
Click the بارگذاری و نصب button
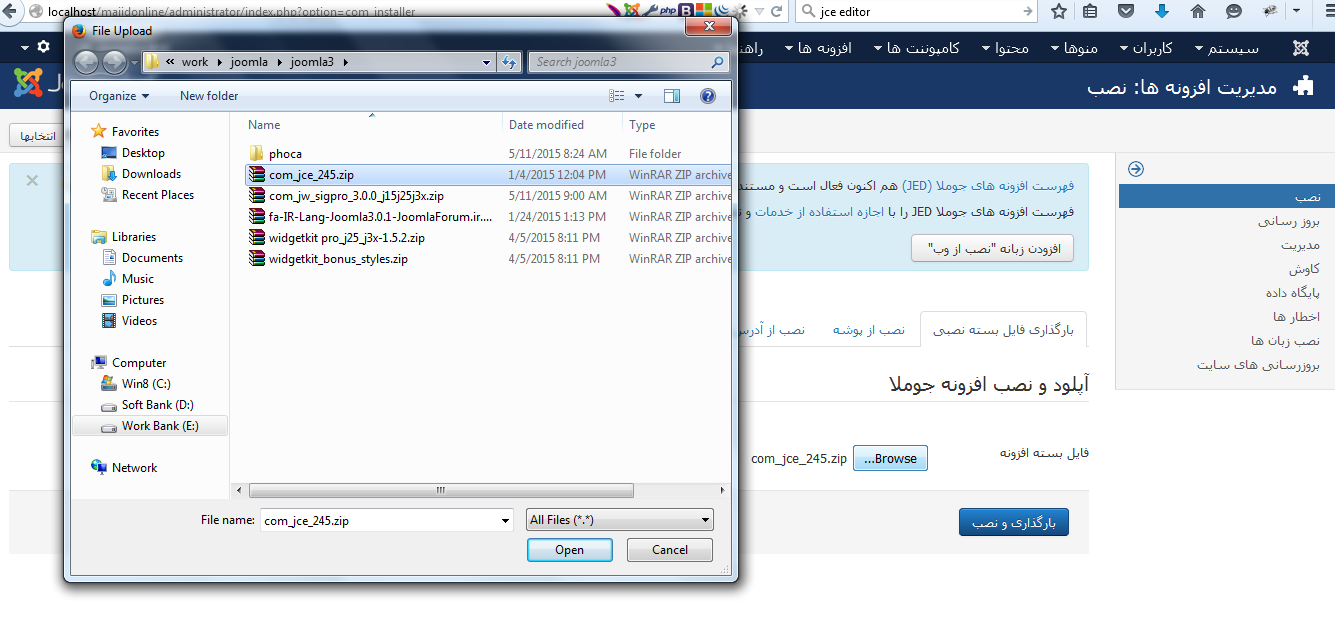[1014, 522]
